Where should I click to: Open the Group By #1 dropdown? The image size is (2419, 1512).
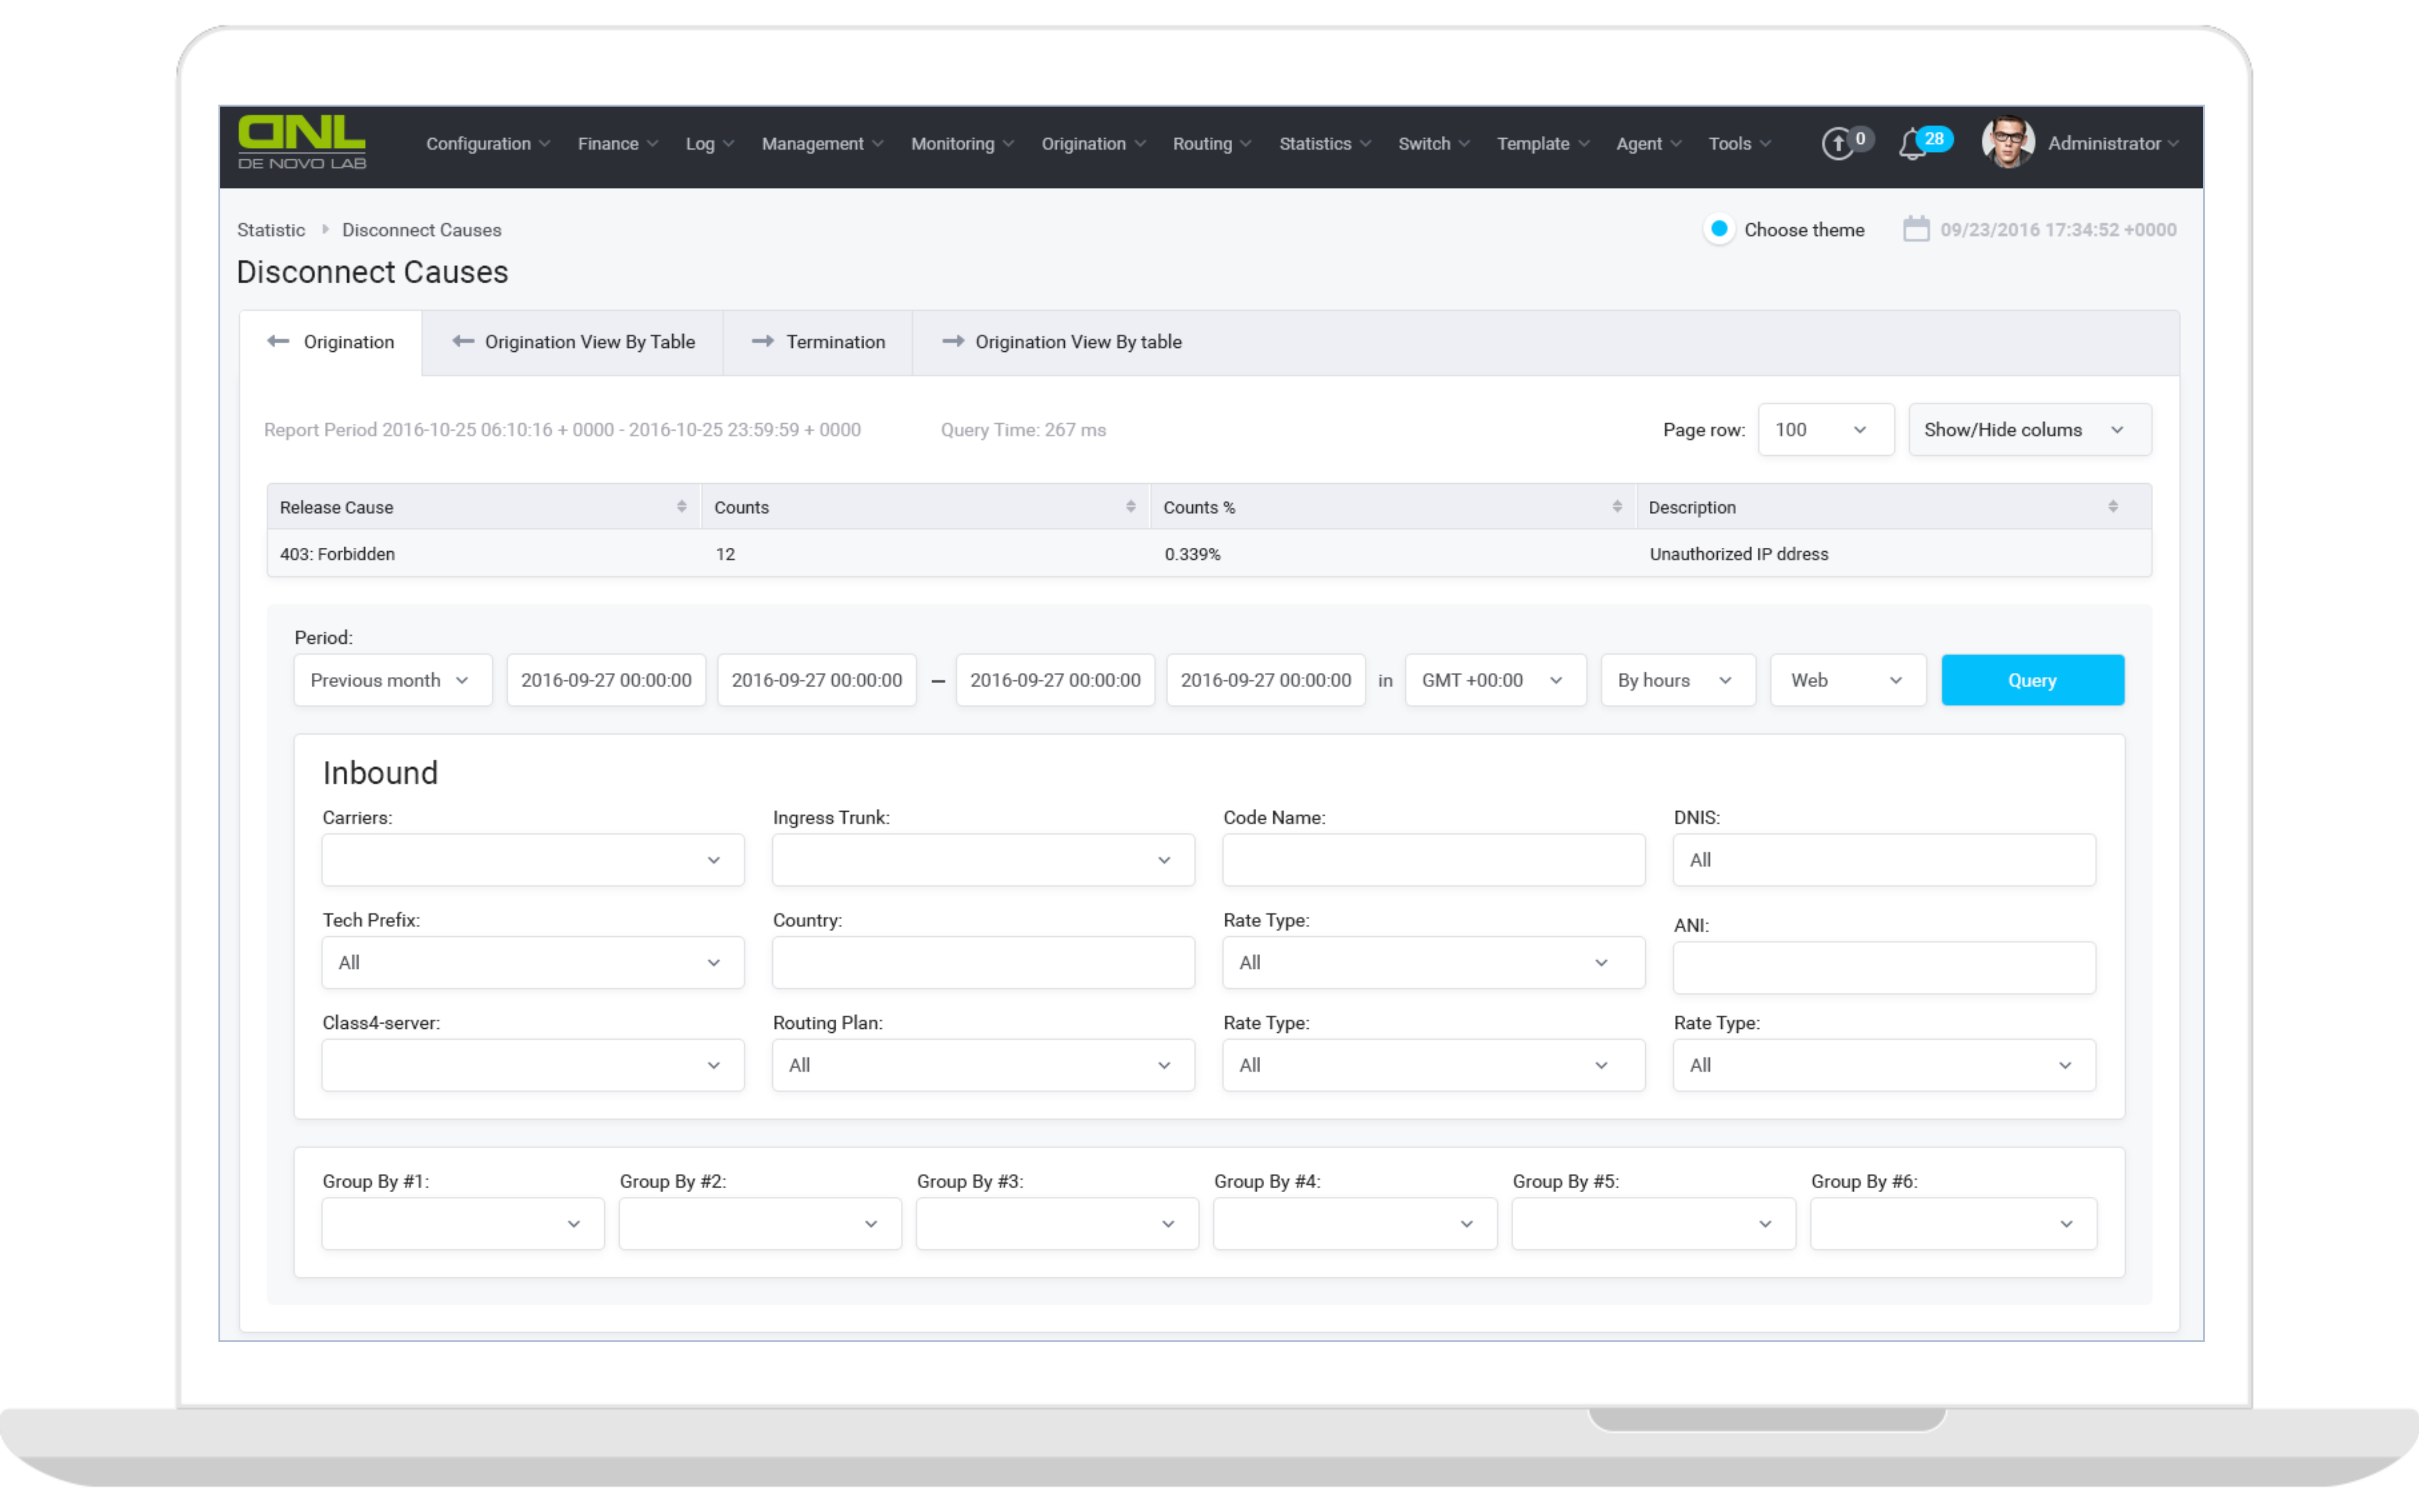click(x=463, y=1224)
